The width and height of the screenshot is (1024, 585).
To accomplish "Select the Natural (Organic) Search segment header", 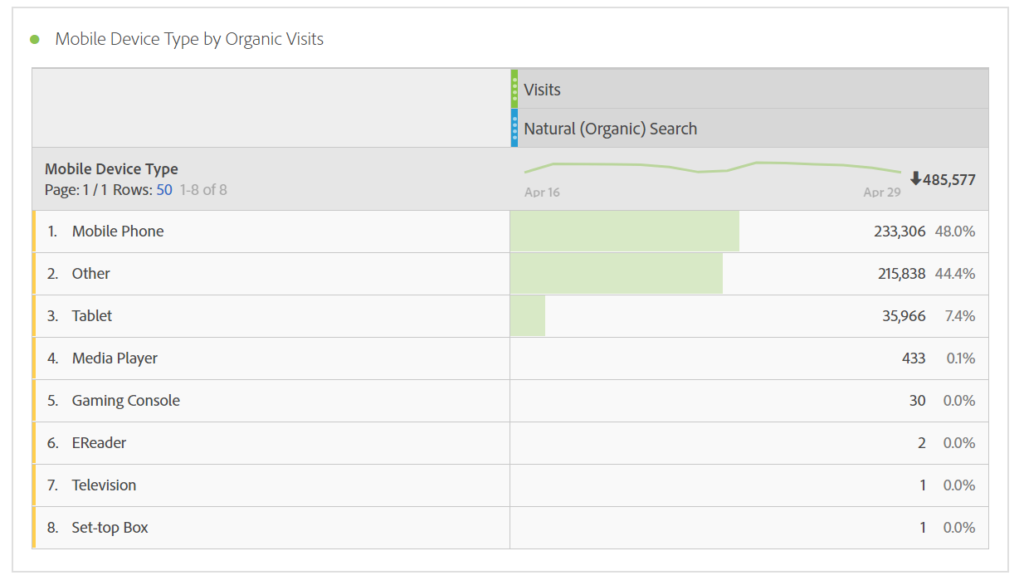I will pyautogui.click(x=610, y=128).
